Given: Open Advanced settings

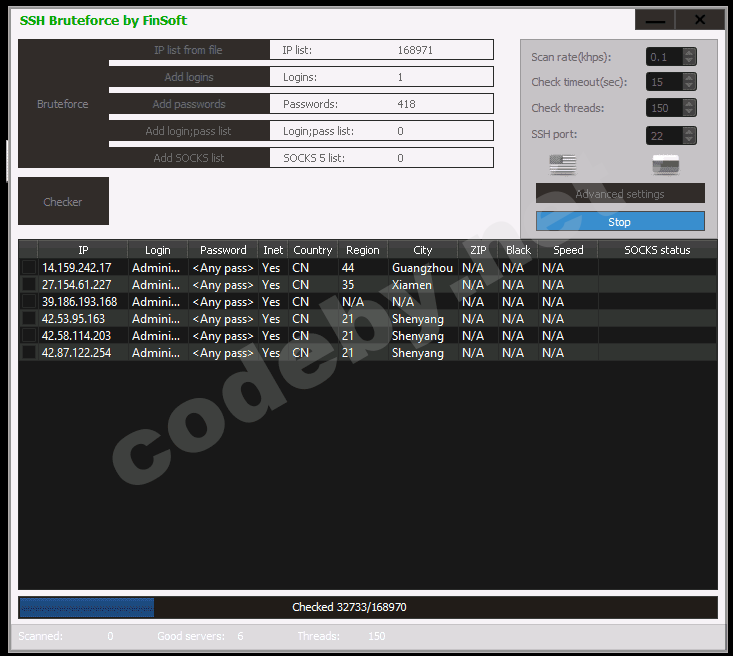Looking at the screenshot, I should point(620,194).
